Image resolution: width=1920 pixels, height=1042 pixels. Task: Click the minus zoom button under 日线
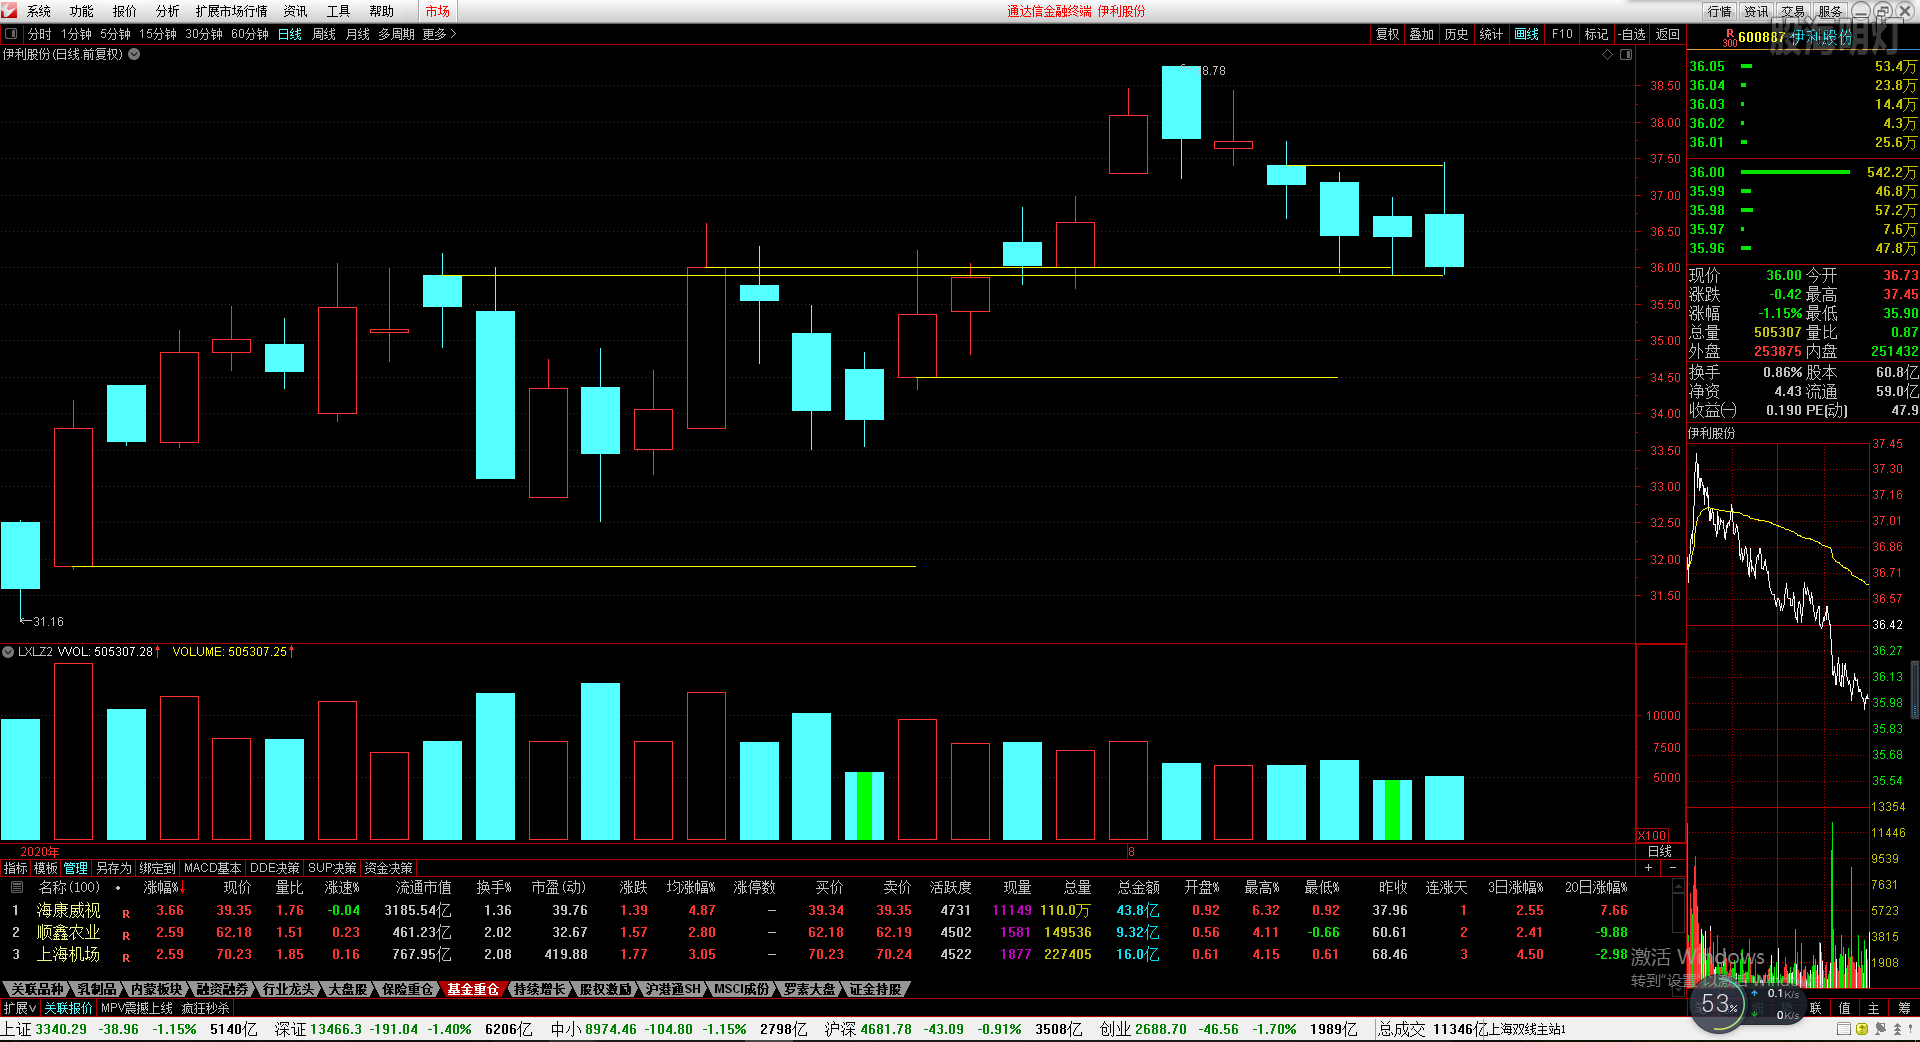tap(1673, 868)
